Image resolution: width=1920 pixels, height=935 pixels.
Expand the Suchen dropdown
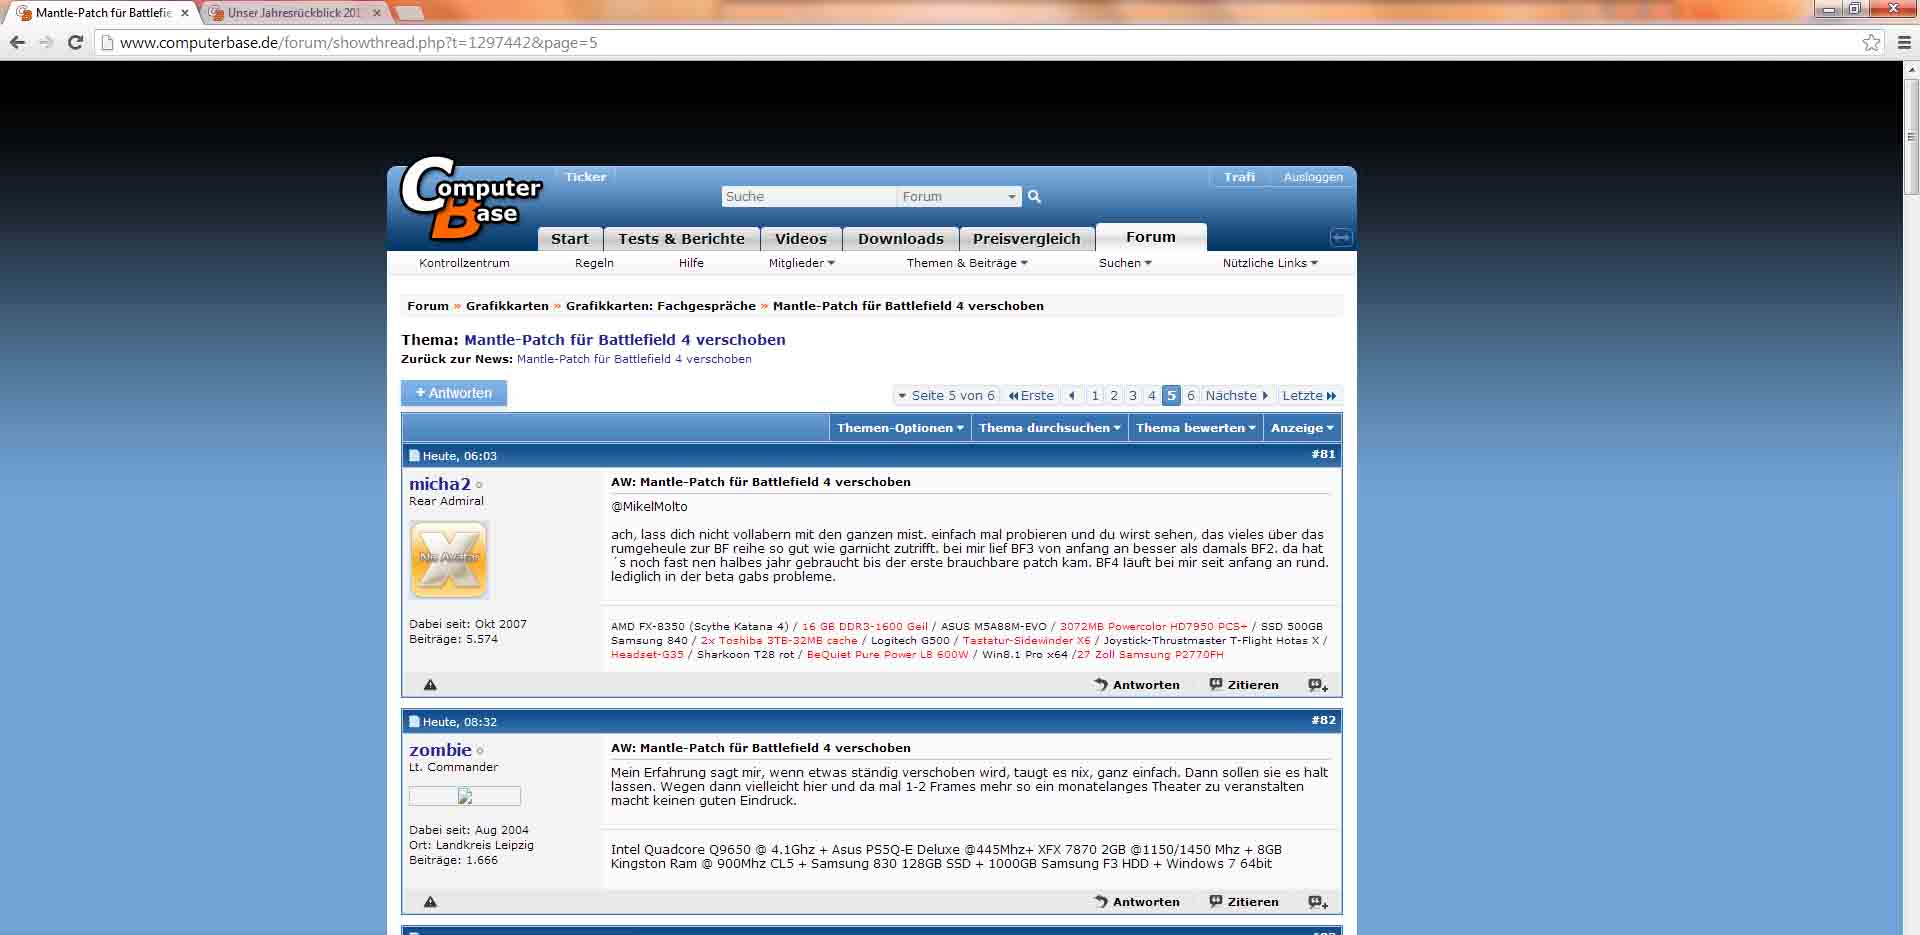click(x=1125, y=263)
